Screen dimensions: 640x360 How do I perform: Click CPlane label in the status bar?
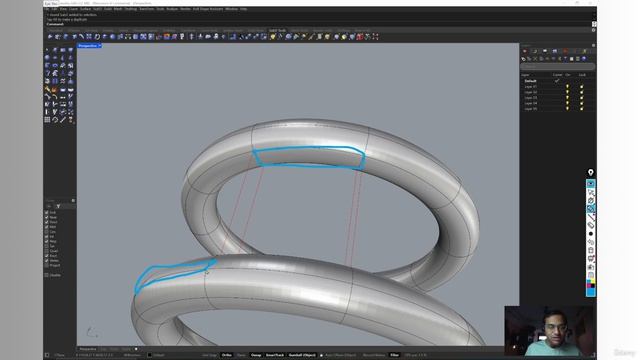click(x=59, y=355)
